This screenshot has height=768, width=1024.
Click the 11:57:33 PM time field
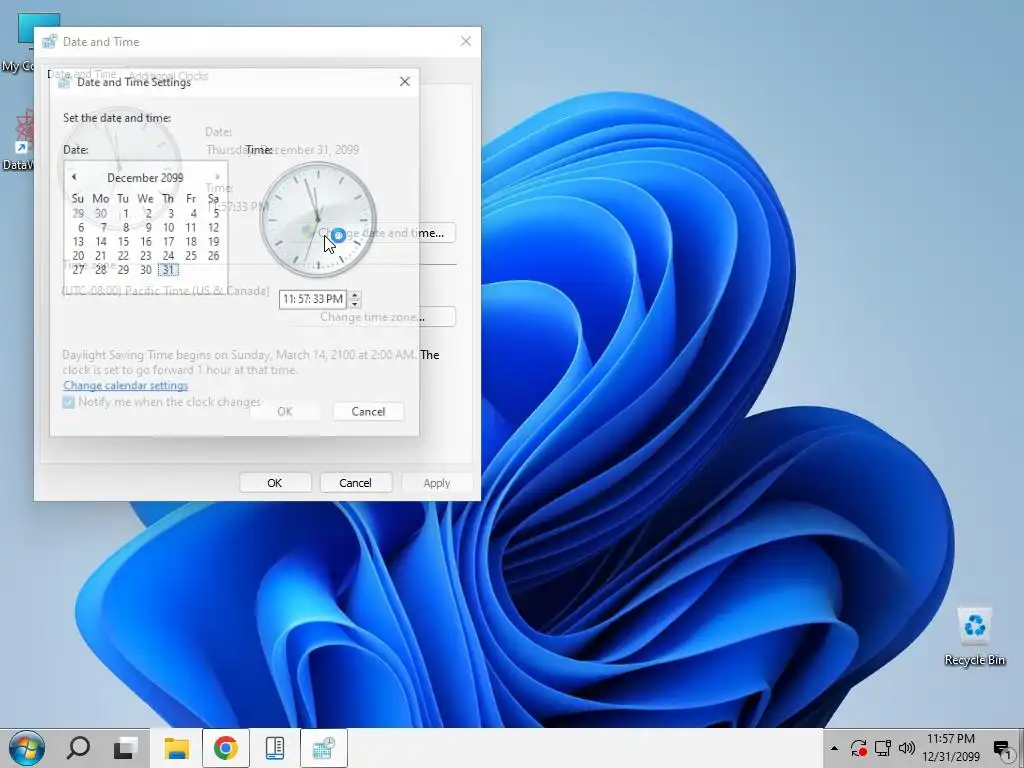313,299
